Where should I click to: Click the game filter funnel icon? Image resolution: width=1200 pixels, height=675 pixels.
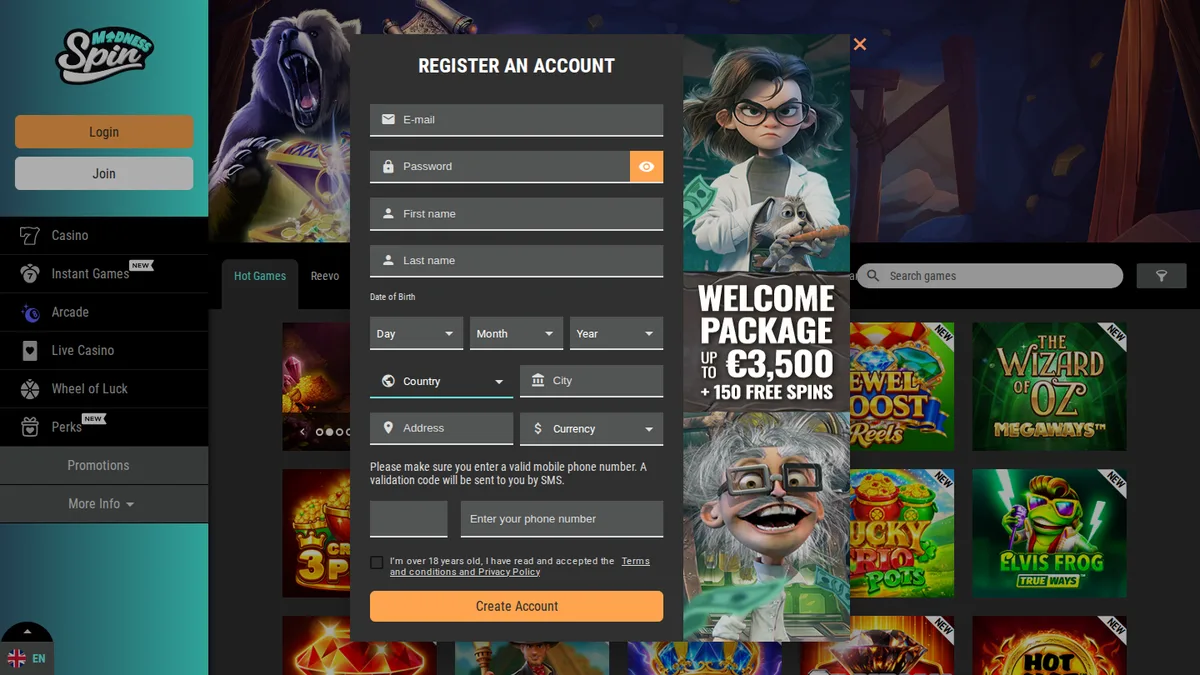(x=1161, y=276)
